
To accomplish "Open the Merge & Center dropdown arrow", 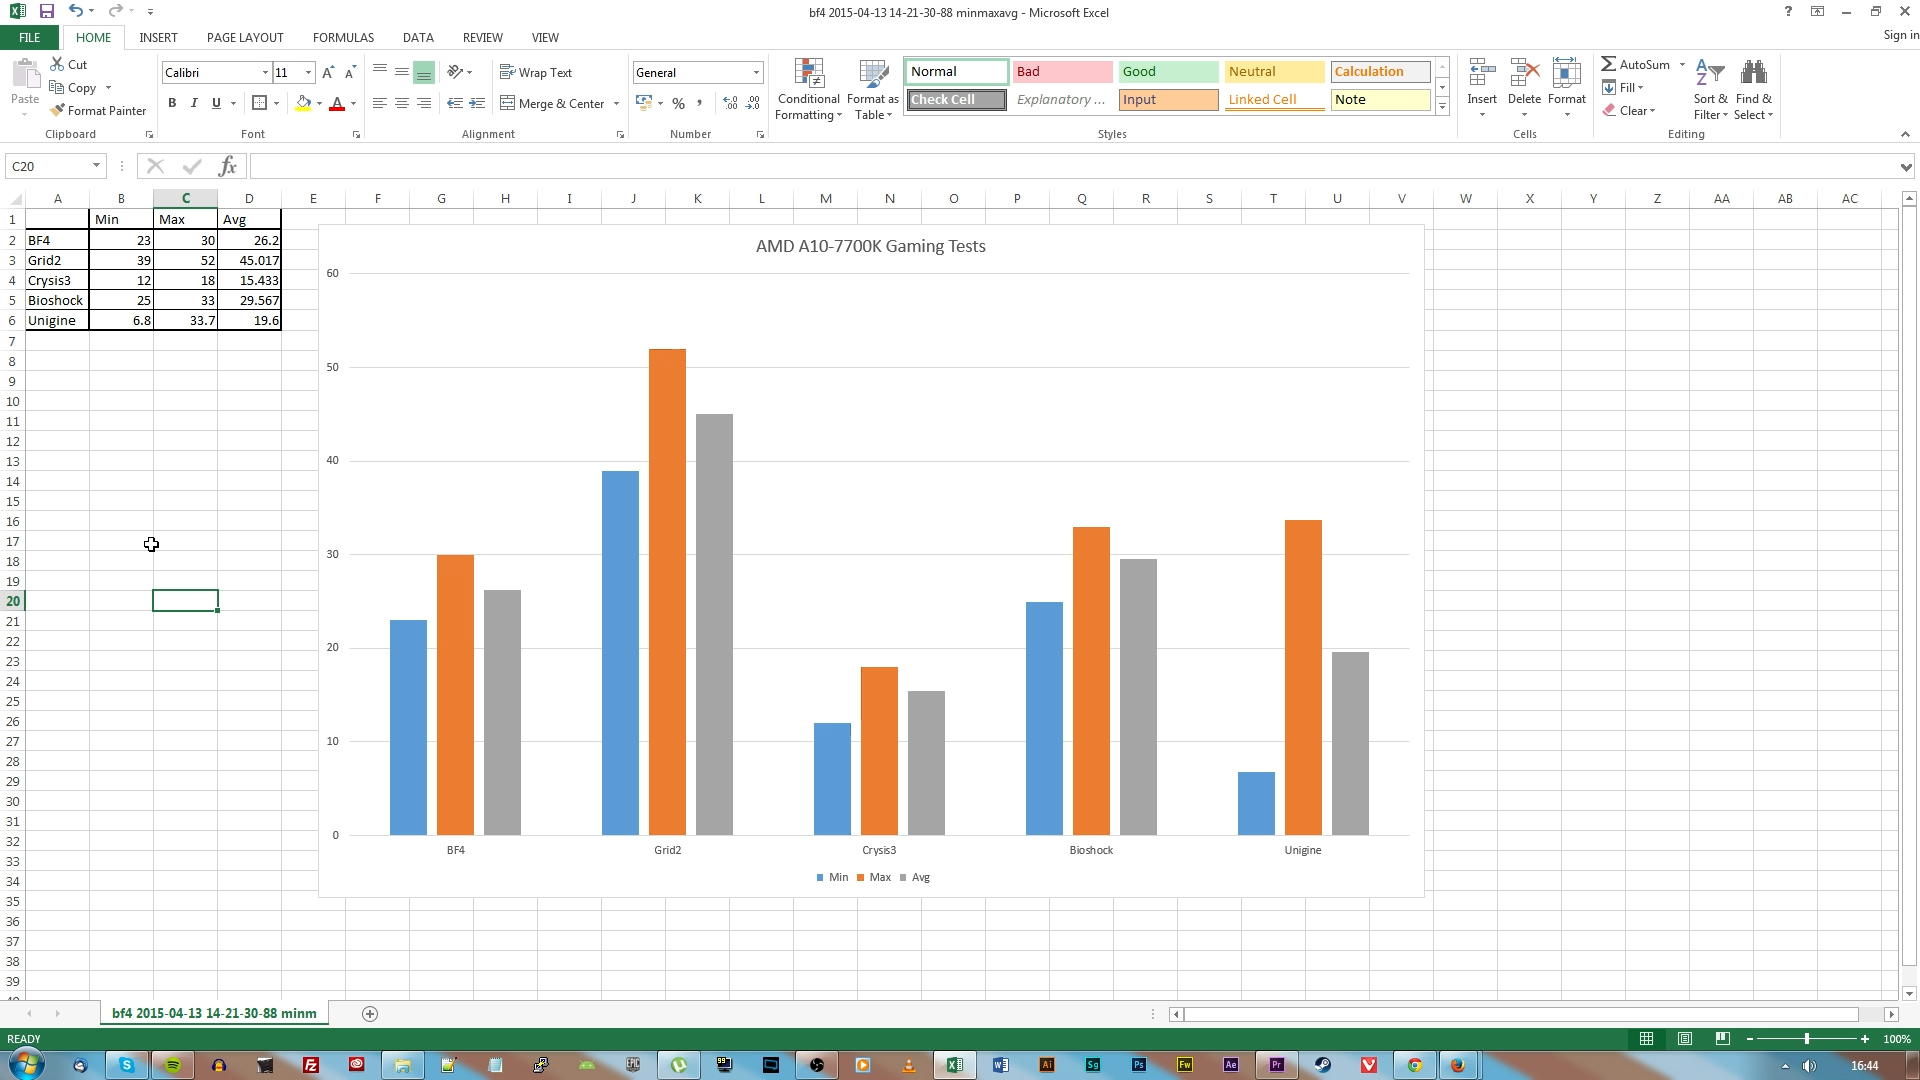I will pos(616,104).
